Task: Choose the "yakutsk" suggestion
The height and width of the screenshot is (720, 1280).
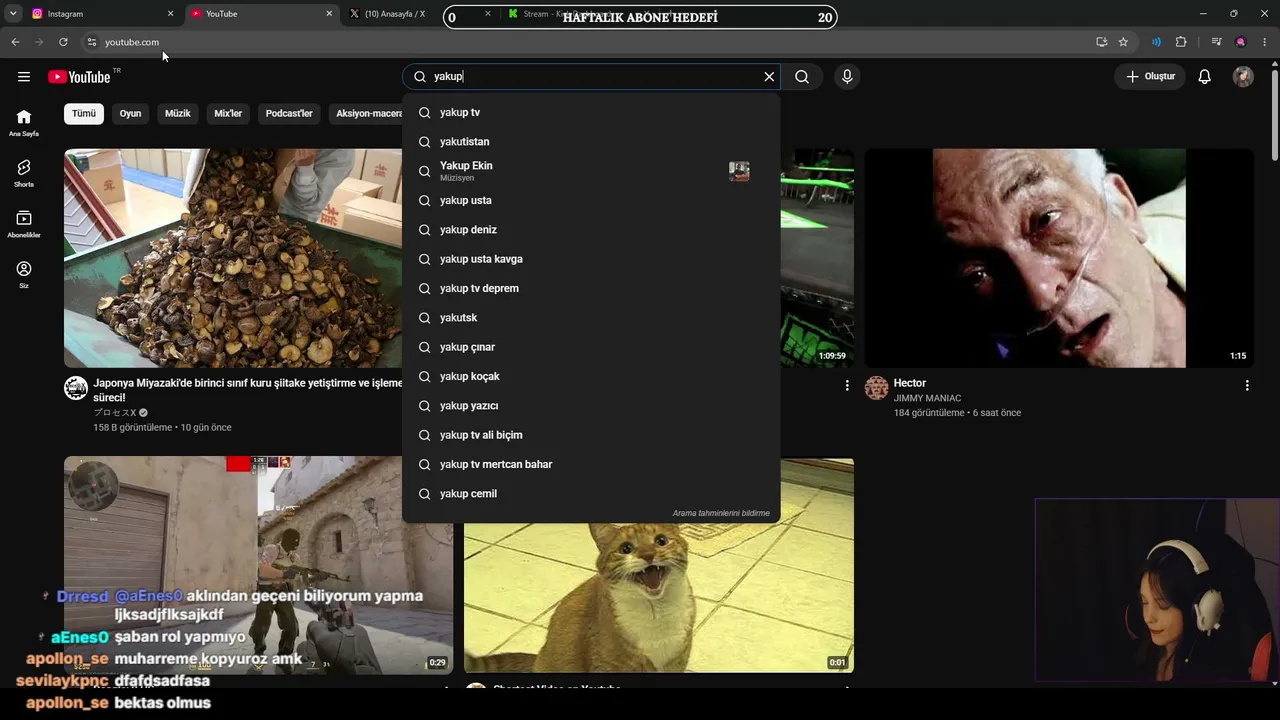Action: pos(591,318)
